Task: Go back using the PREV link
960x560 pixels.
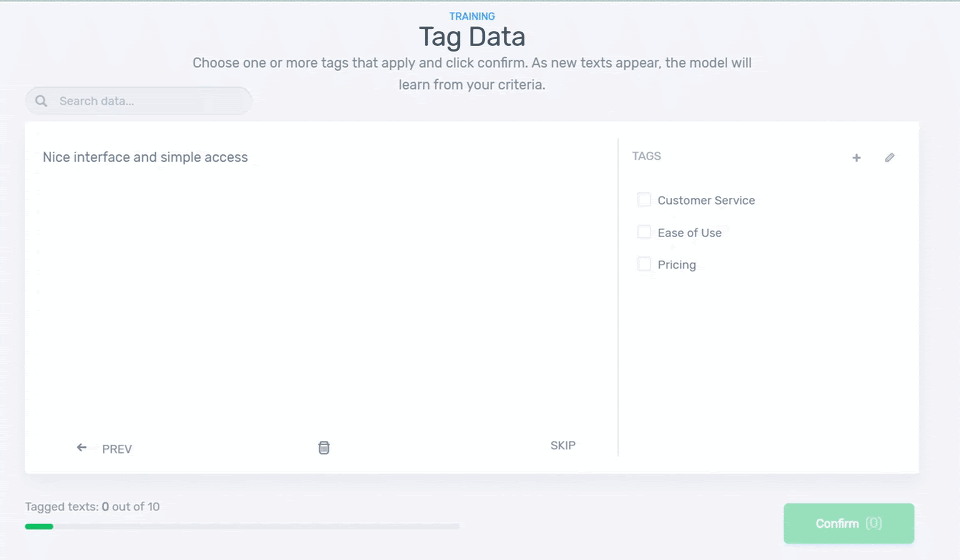Action: [x=116, y=449]
